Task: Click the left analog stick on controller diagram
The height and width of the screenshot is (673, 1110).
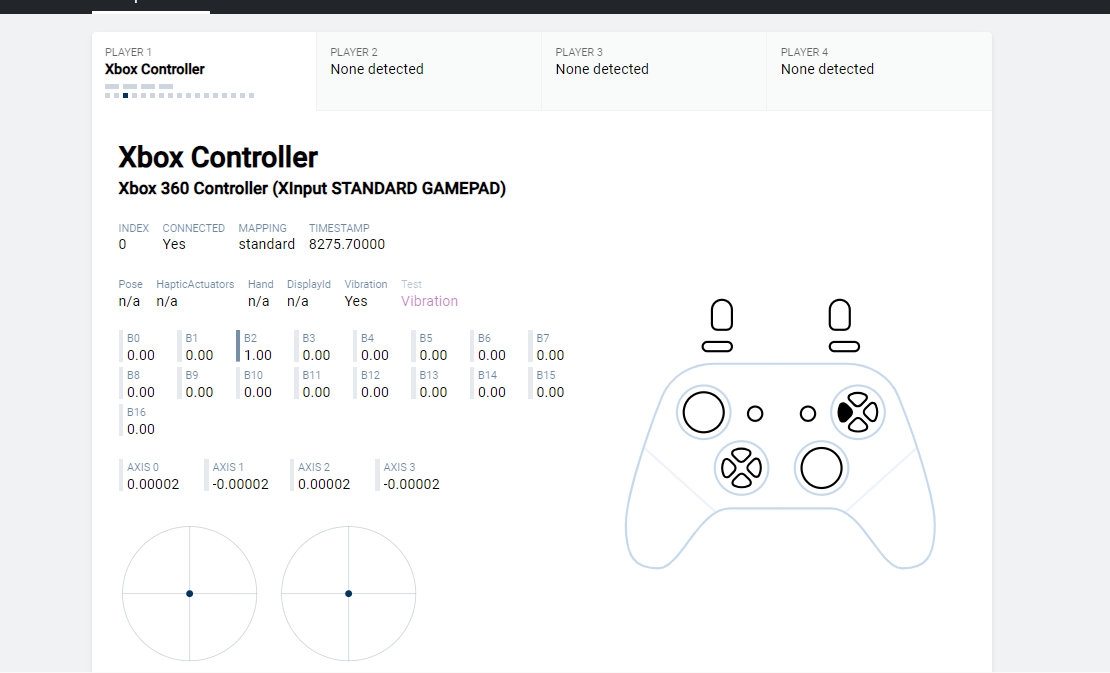Action: 704,411
